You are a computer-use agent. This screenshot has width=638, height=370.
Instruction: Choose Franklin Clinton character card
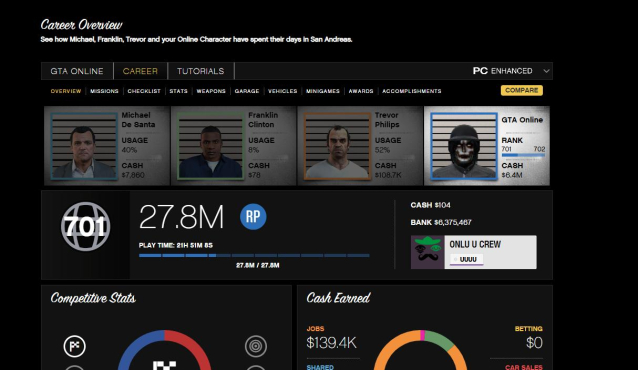click(233, 146)
